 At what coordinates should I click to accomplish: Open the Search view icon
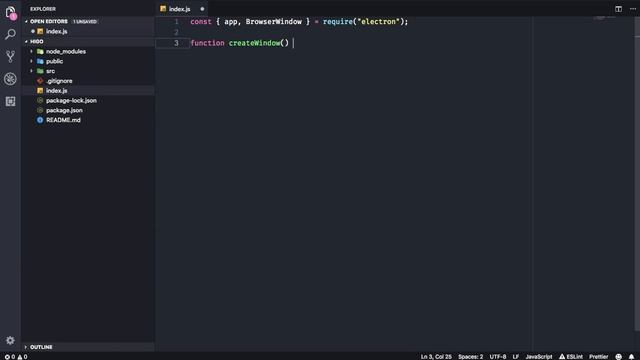tap(11, 34)
